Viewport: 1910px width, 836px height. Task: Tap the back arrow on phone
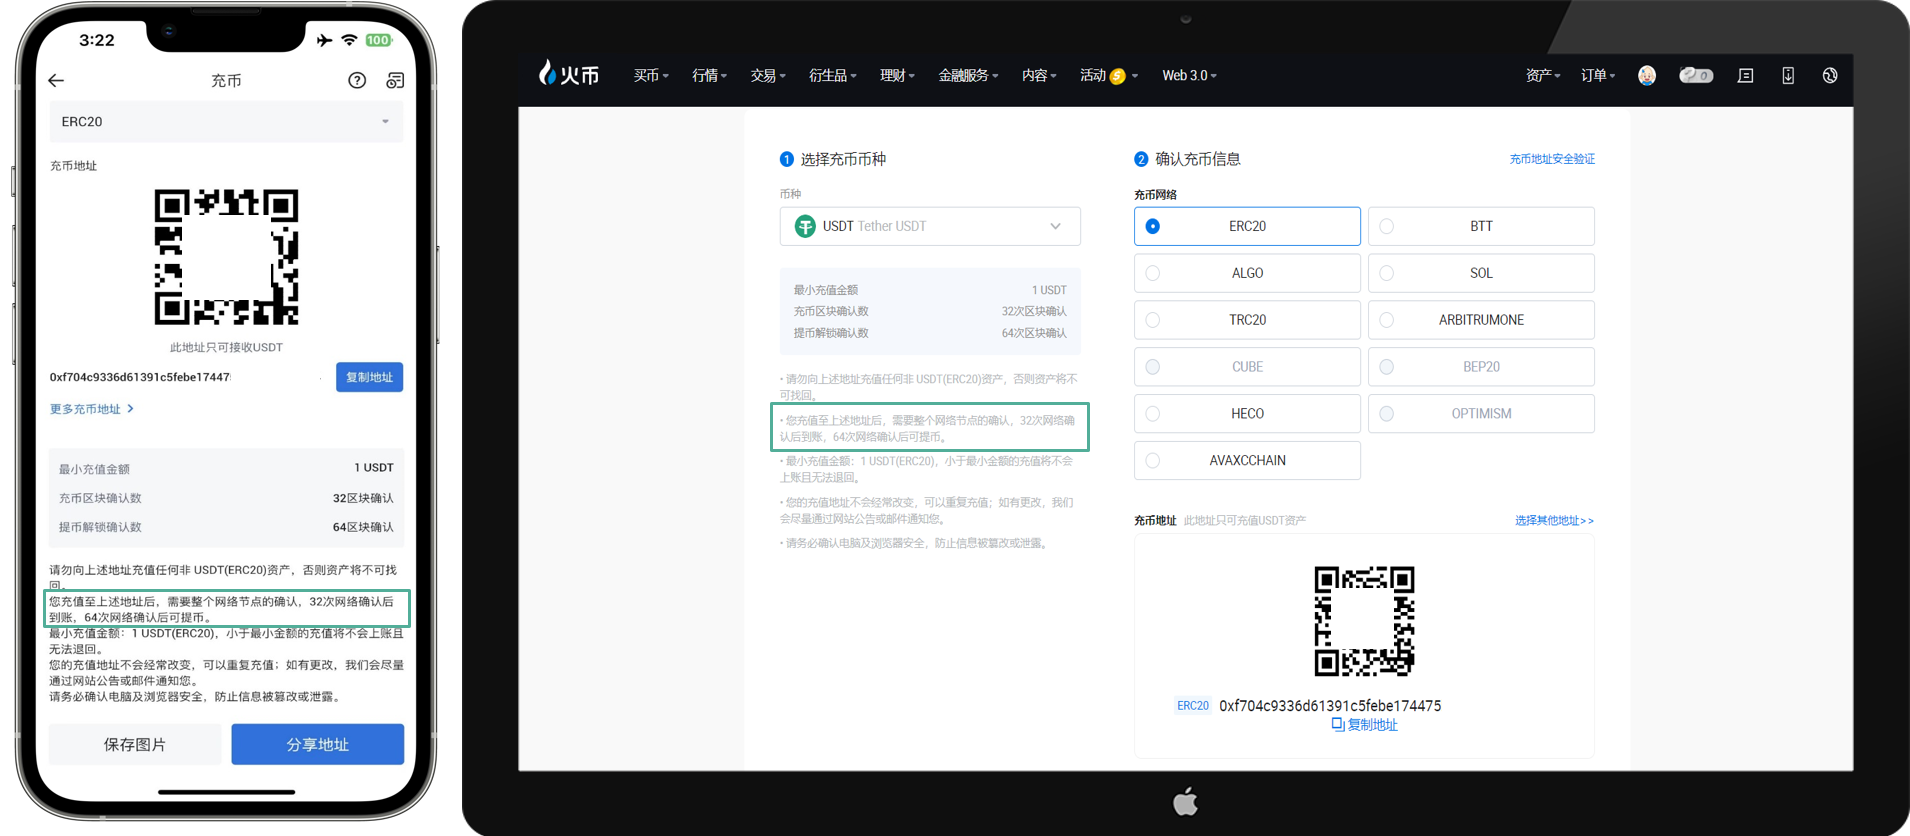(56, 80)
